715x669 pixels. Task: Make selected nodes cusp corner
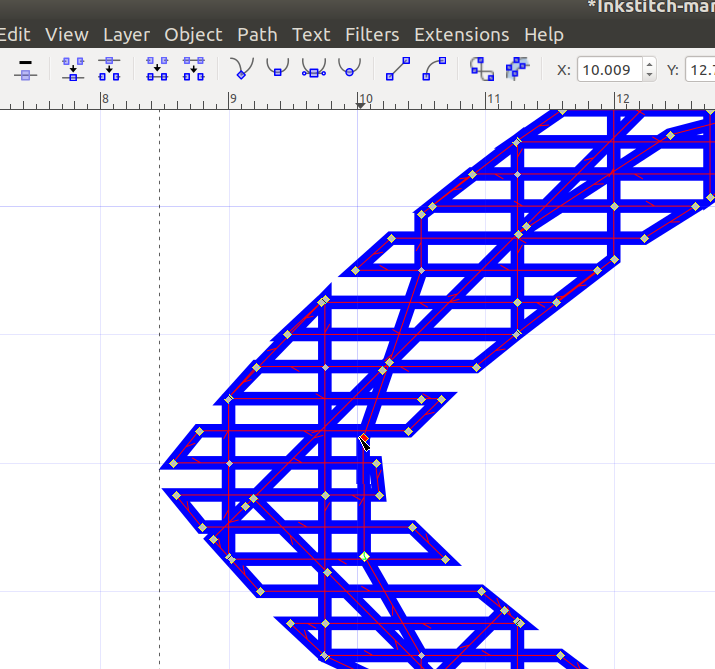point(241,68)
